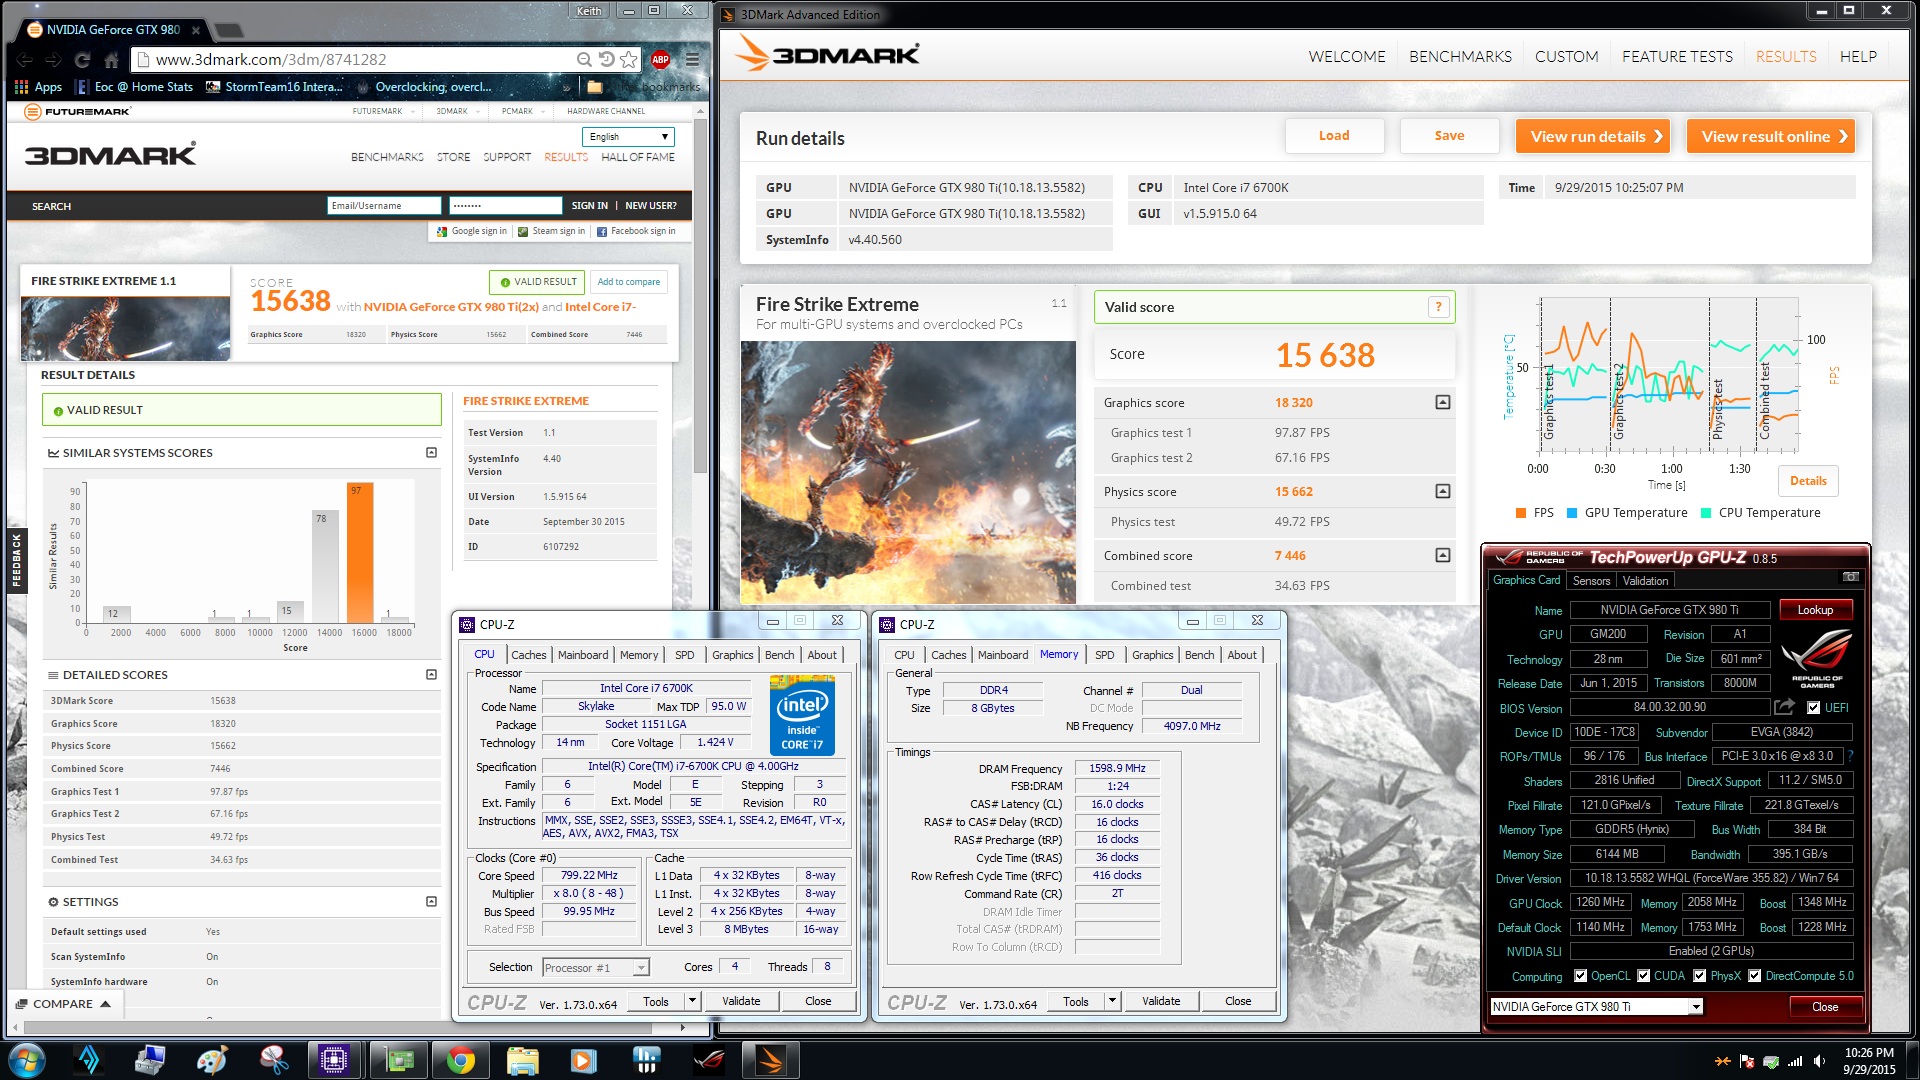This screenshot has width=1920, height=1080.
Task: Click the zoom magnifier icon in address bar
Action: click(x=584, y=60)
